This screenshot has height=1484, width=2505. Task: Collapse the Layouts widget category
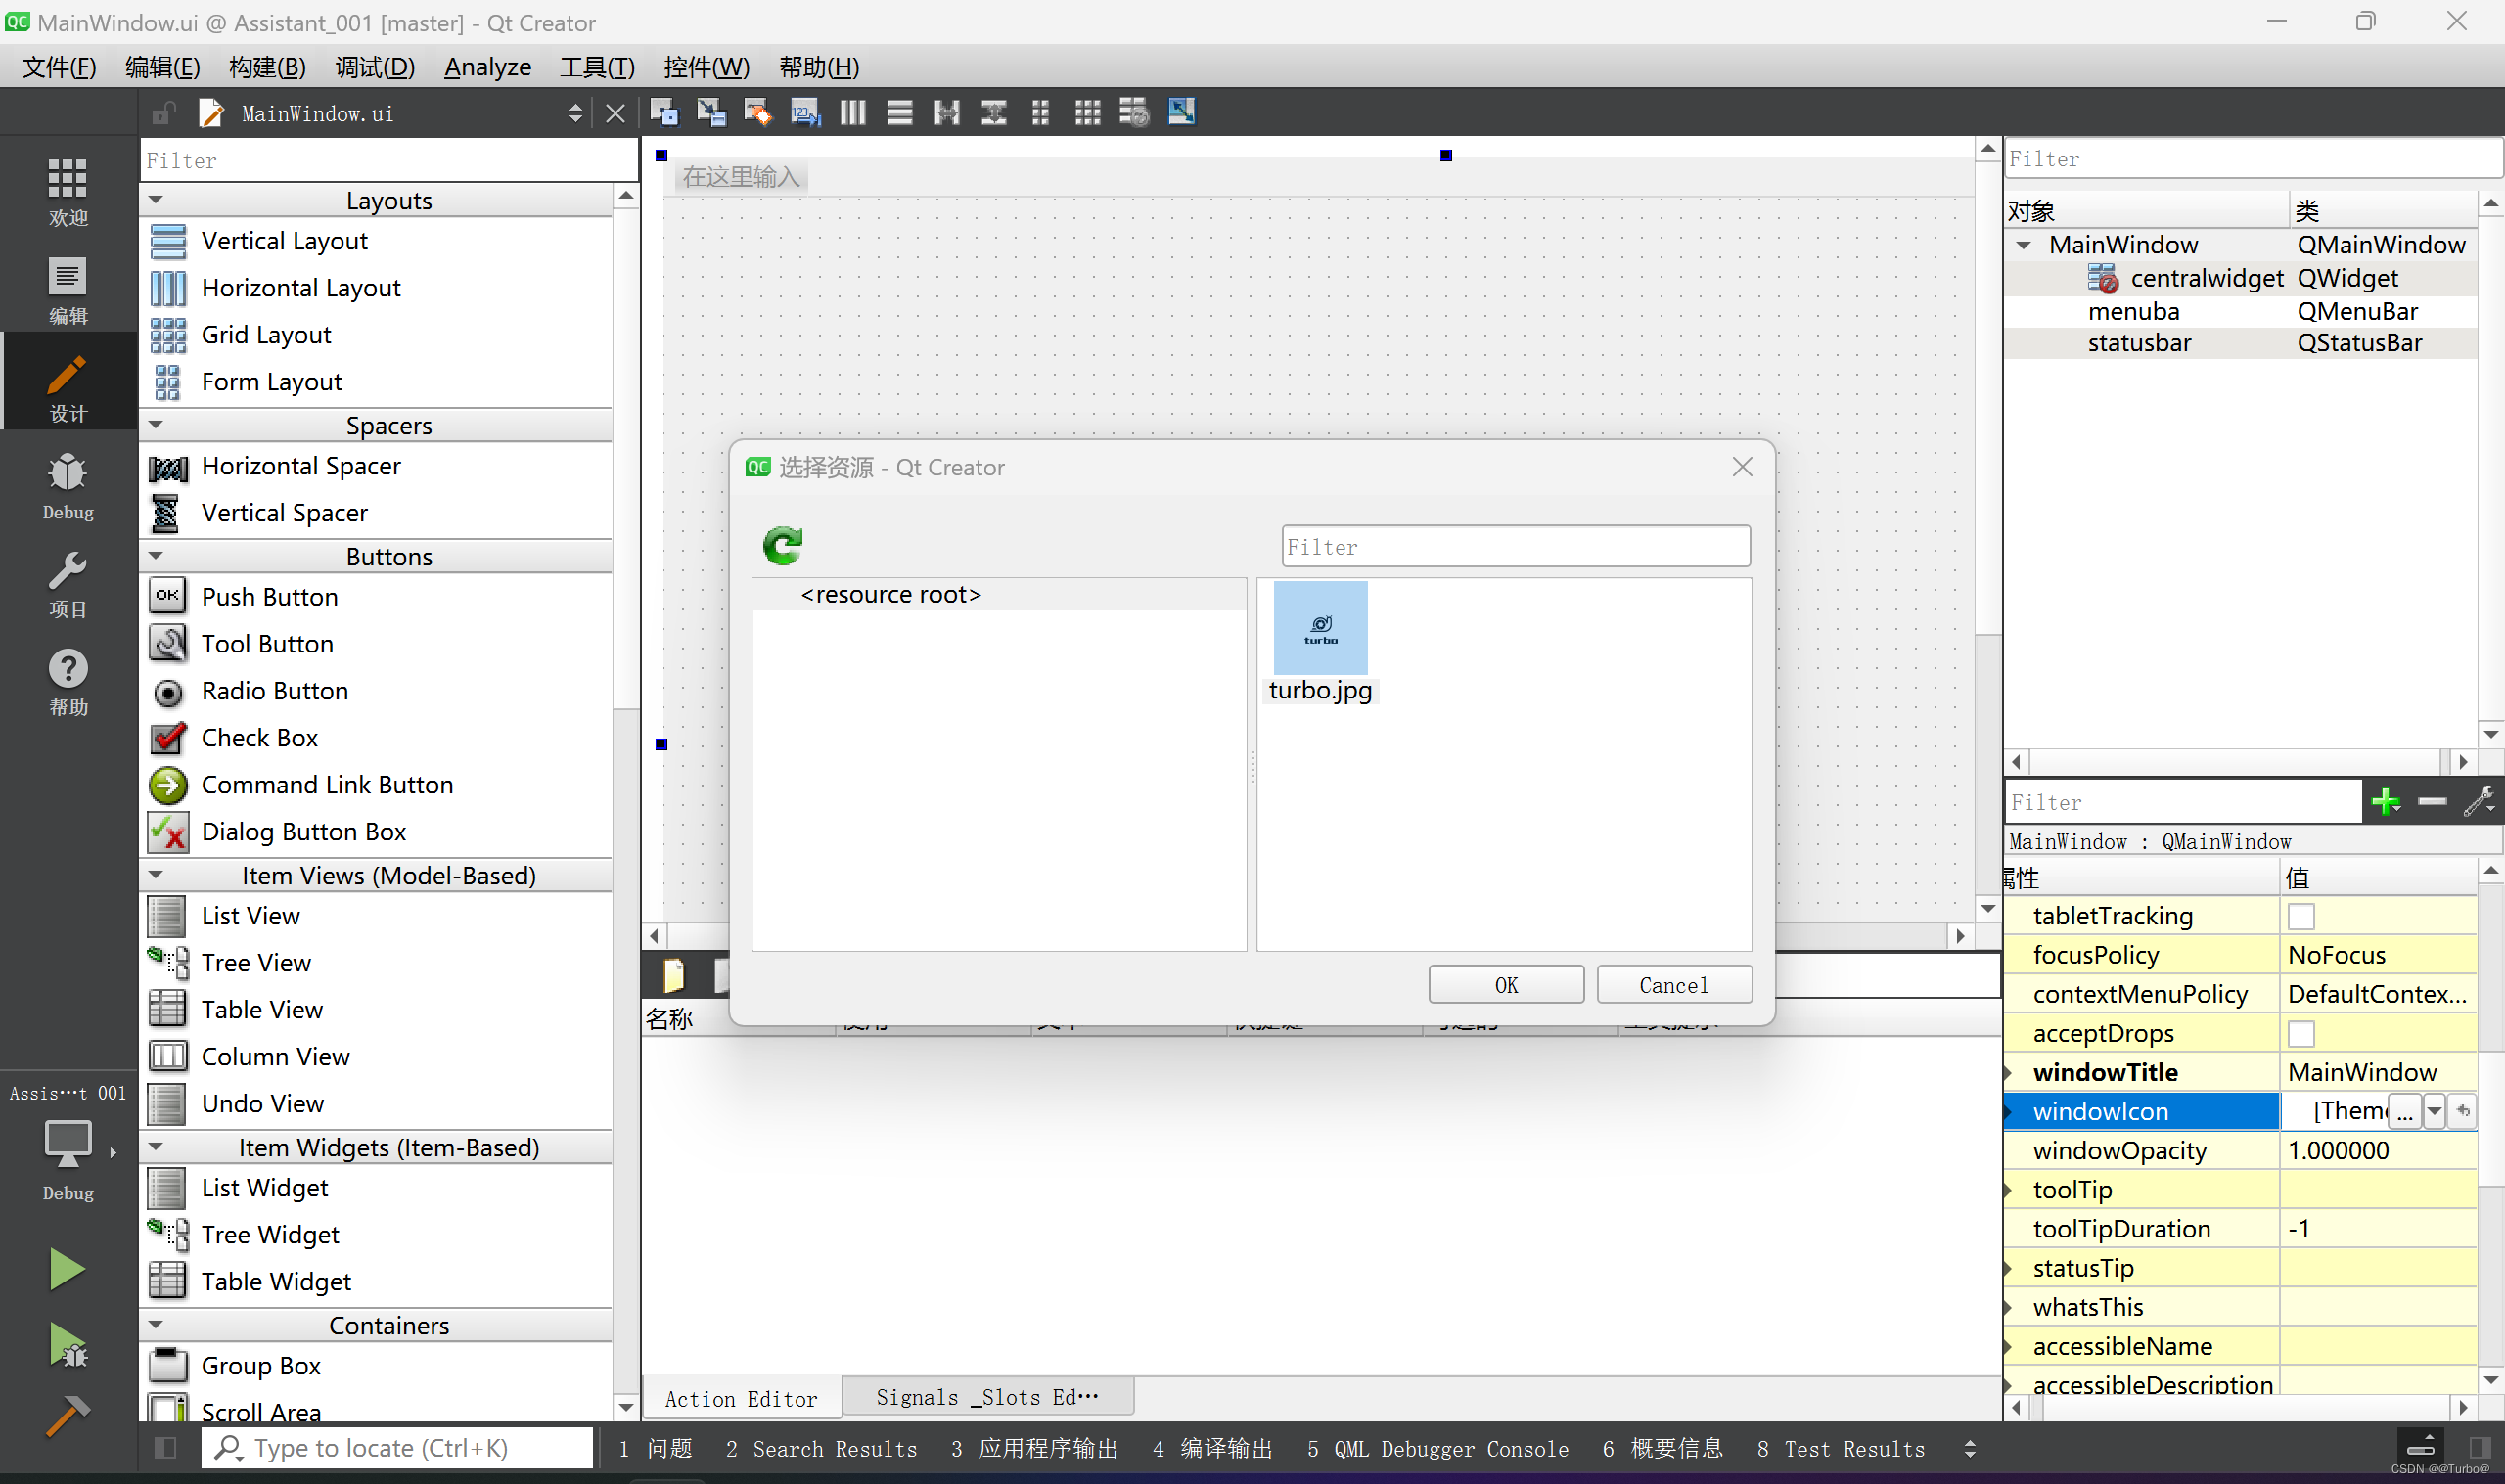[156, 200]
